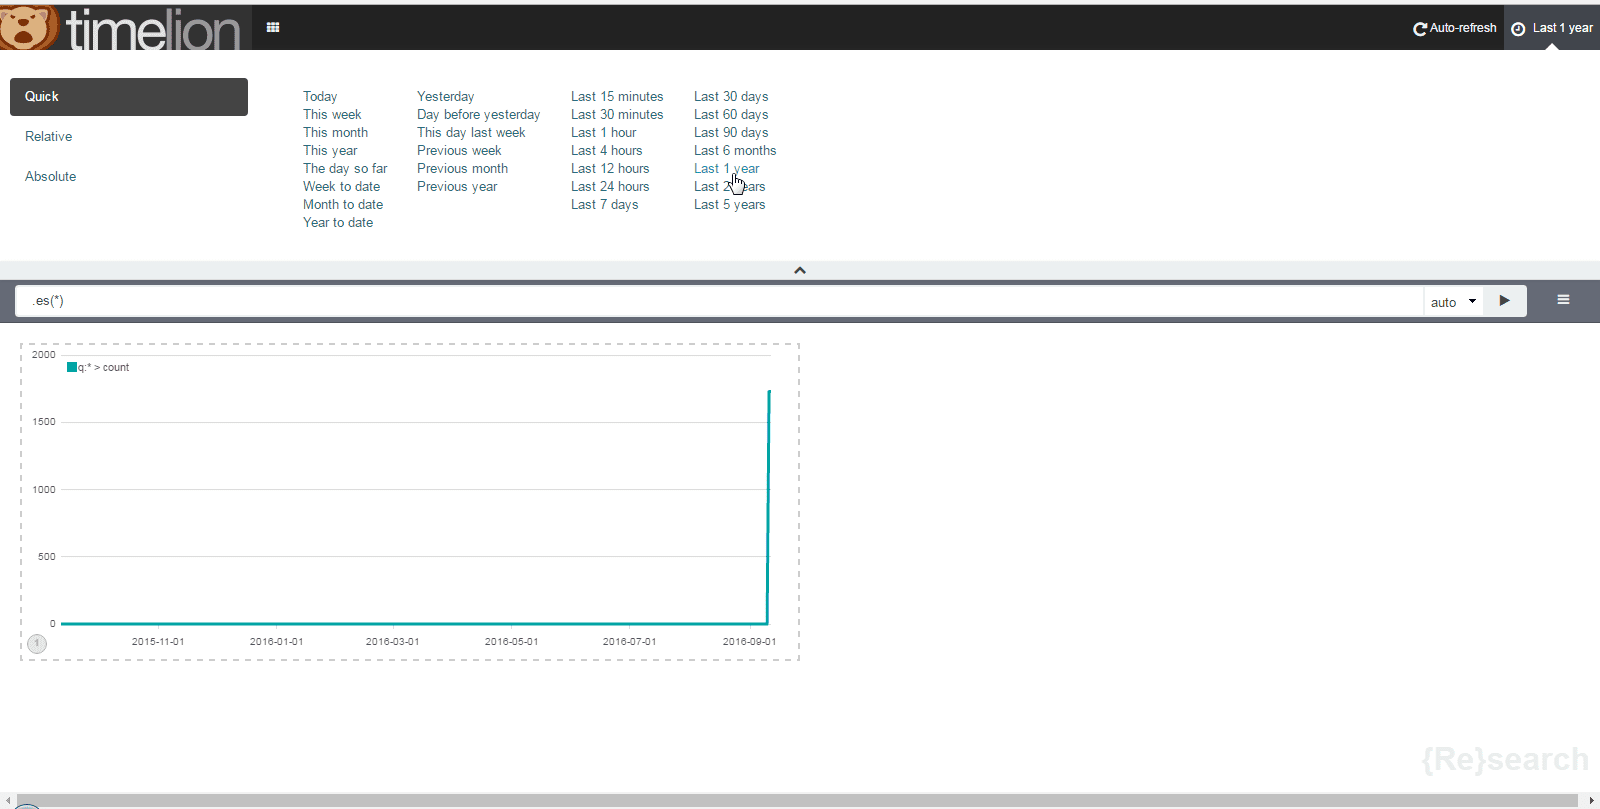Select The day so far
The height and width of the screenshot is (809, 1600).
(x=345, y=169)
